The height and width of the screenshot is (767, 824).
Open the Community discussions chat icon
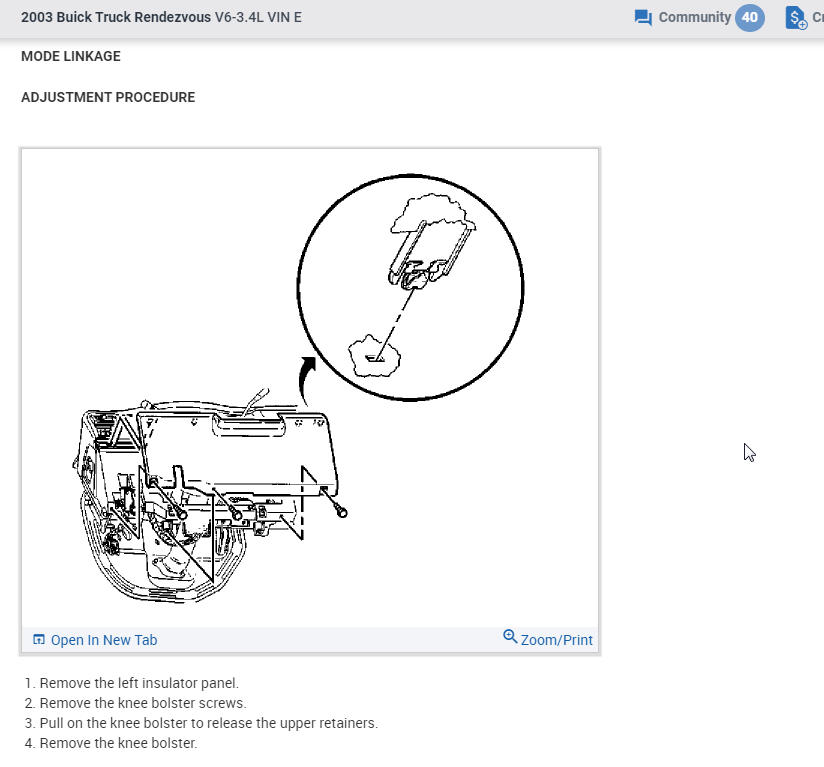643,17
